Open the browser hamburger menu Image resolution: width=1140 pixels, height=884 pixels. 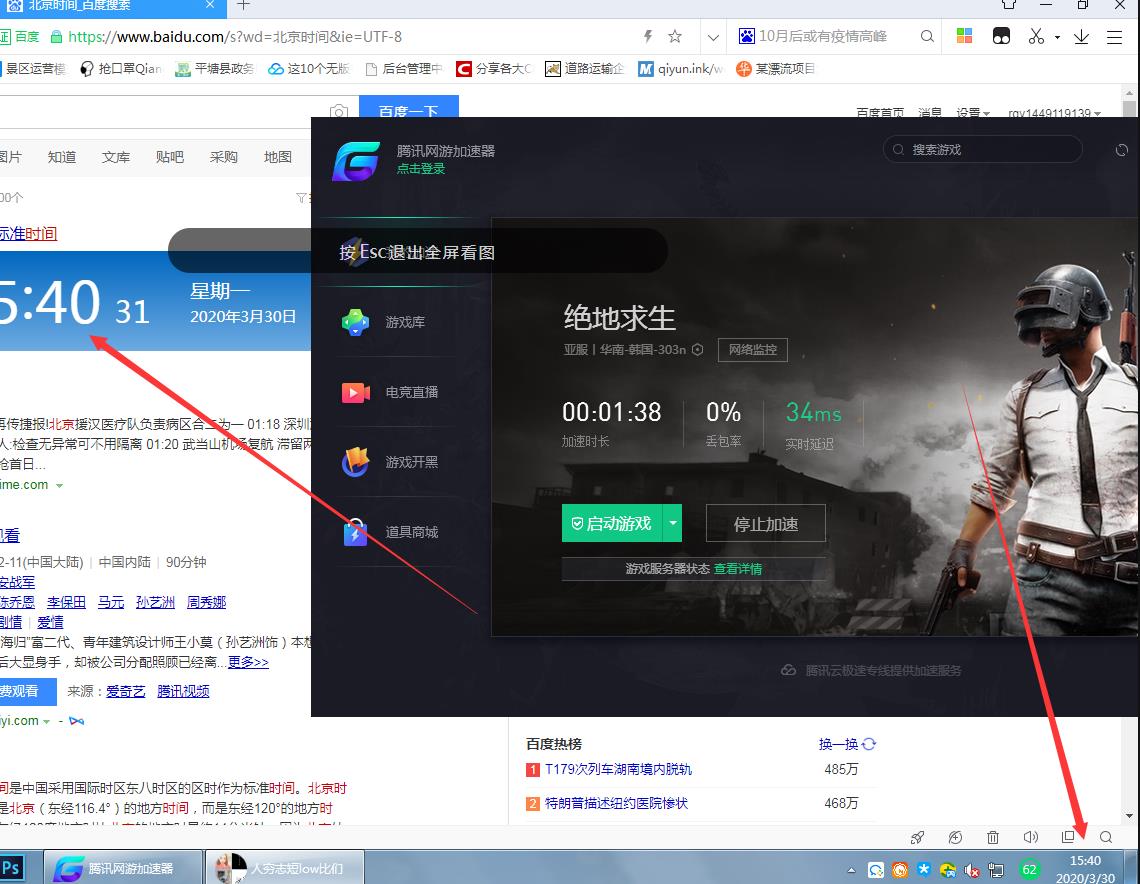point(1115,35)
